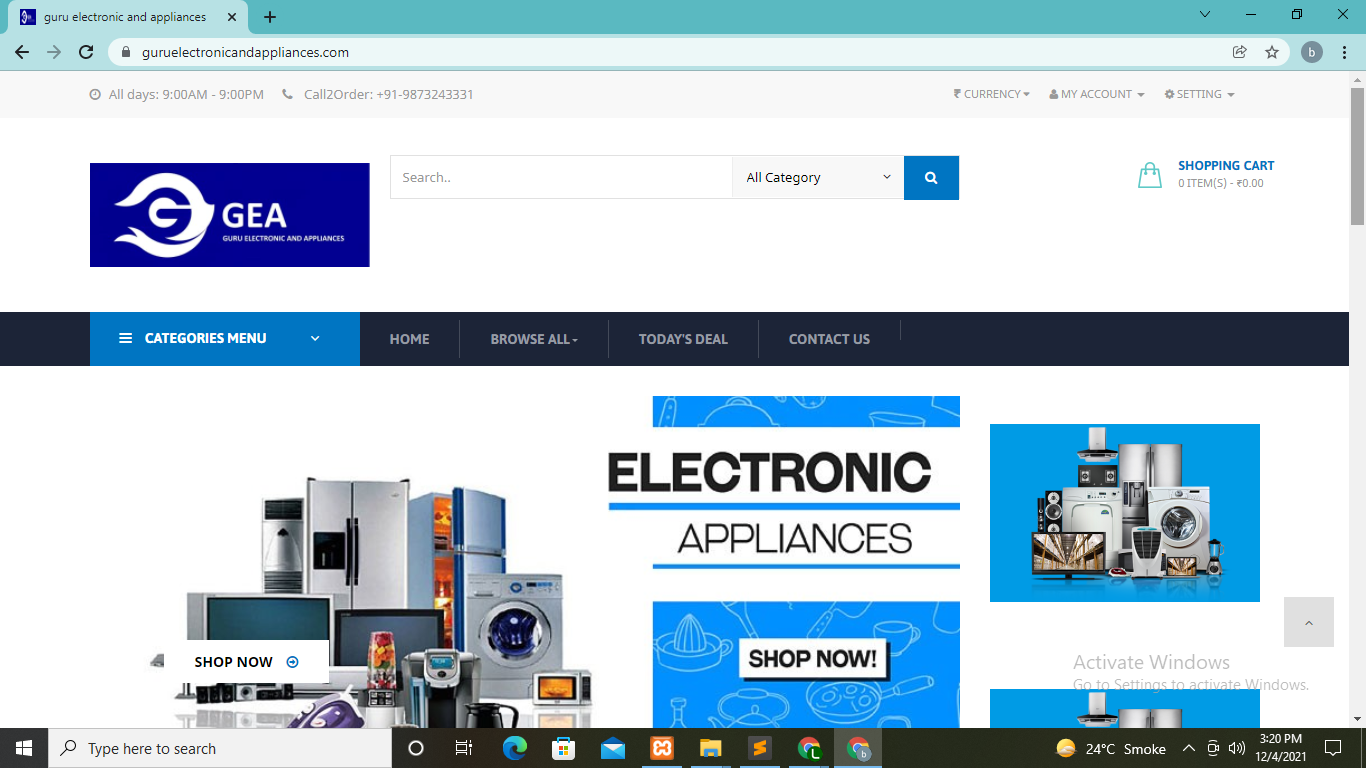Expand the Currency dropdown
This screenshot has height=768, width=1366.
coord(991,94)
